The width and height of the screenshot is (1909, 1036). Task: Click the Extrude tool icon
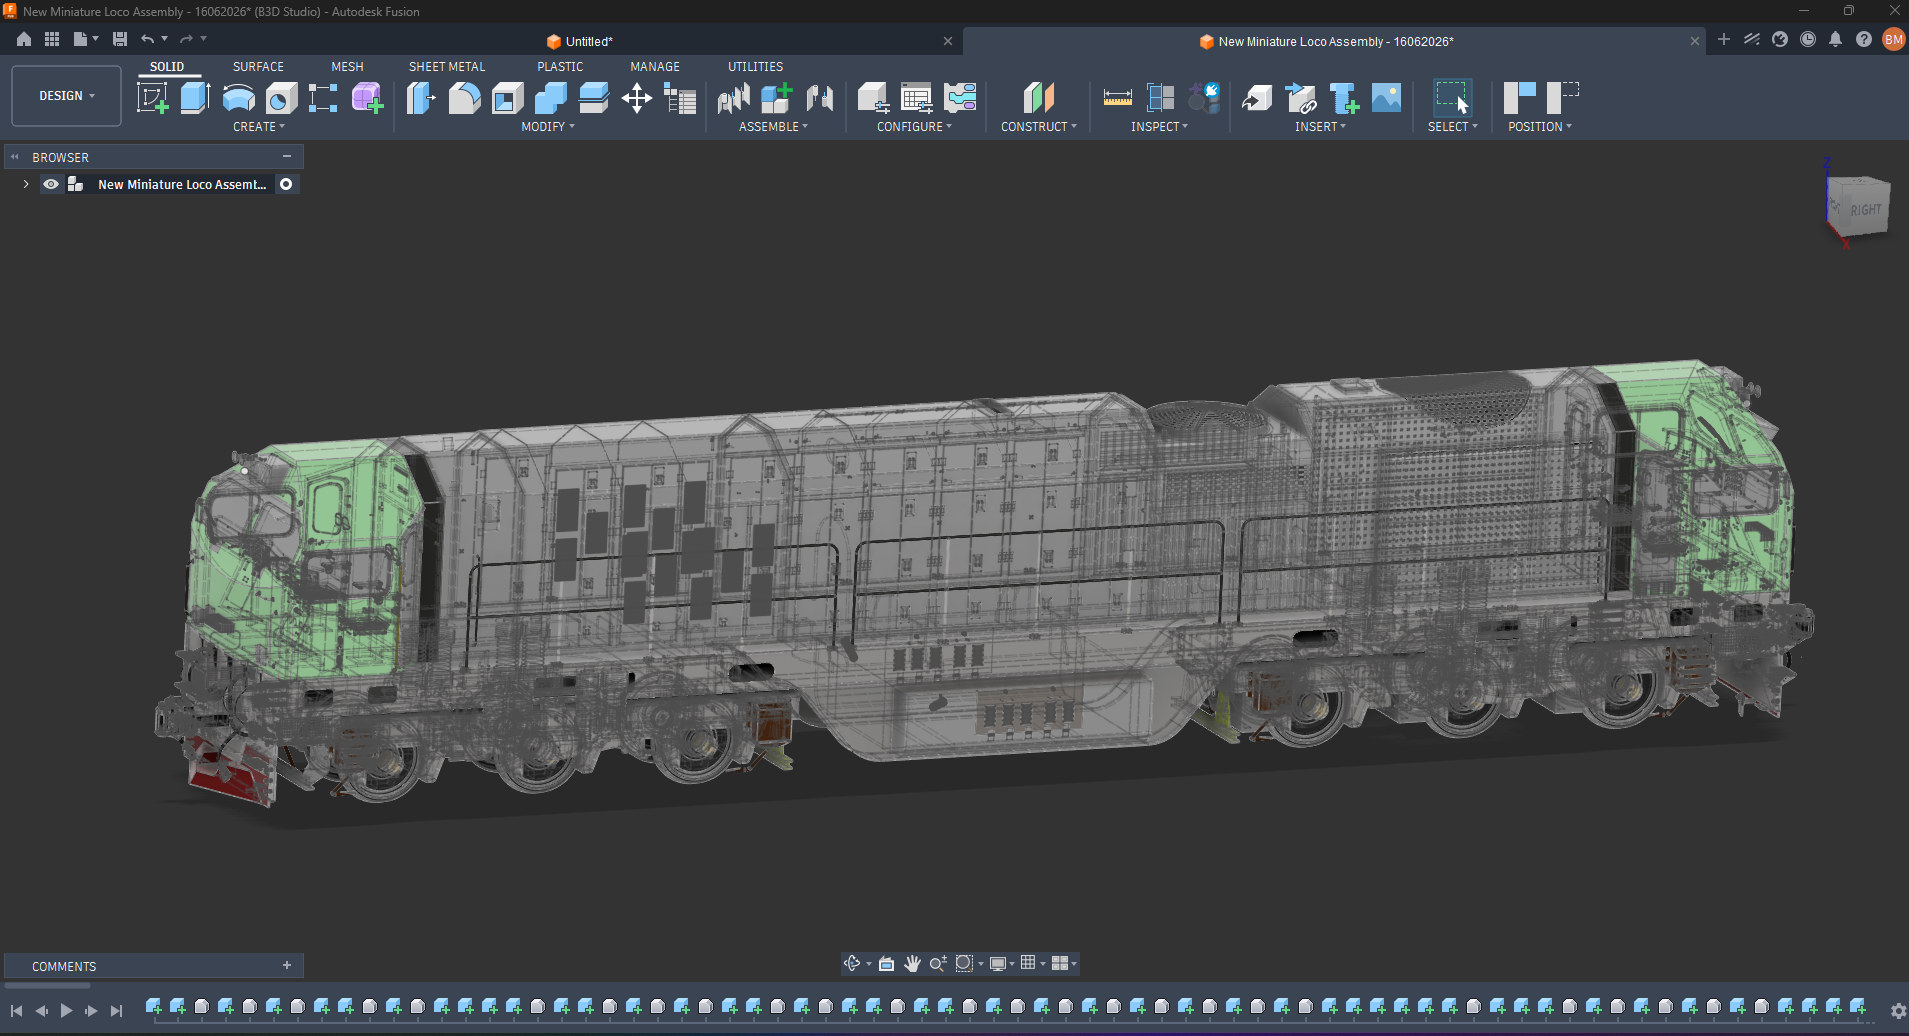click(x=195, y=98)
